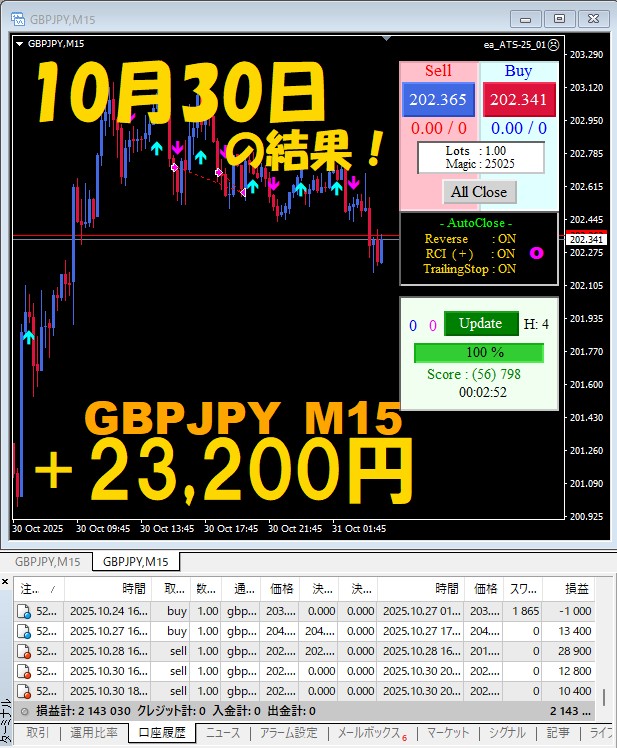Click order icon of 2025.10.30 16 sell row
The height and width of the screenshot is (748, 617).
[23, 672]
